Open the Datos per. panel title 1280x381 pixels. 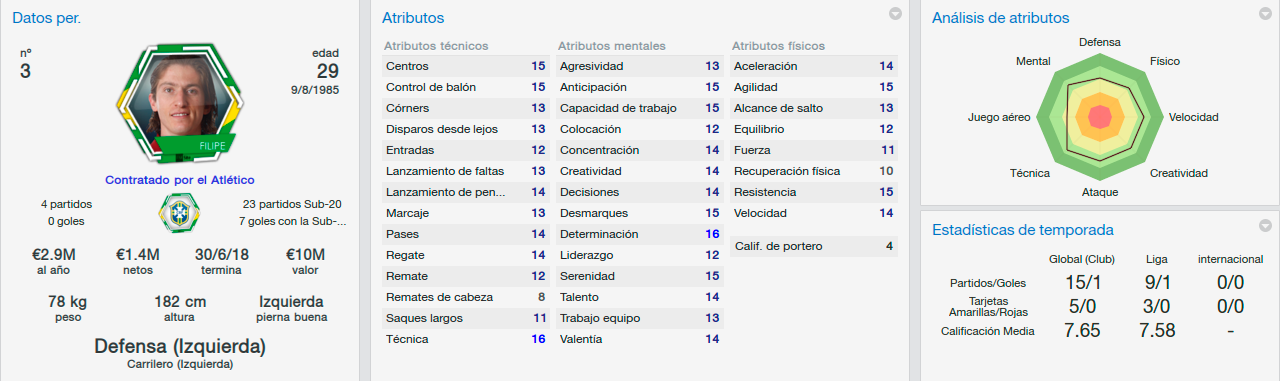tap(47, 18)
